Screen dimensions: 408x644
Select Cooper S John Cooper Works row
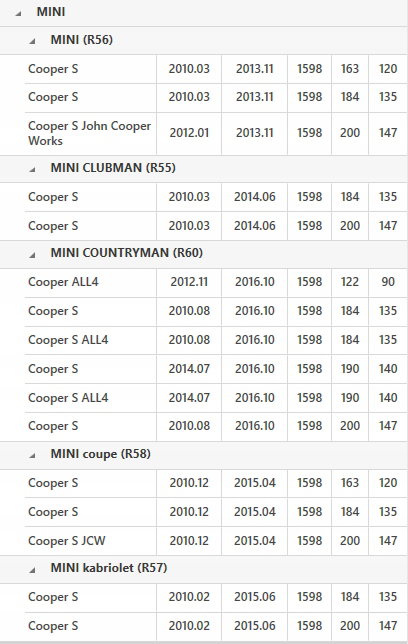pos(216,133)
